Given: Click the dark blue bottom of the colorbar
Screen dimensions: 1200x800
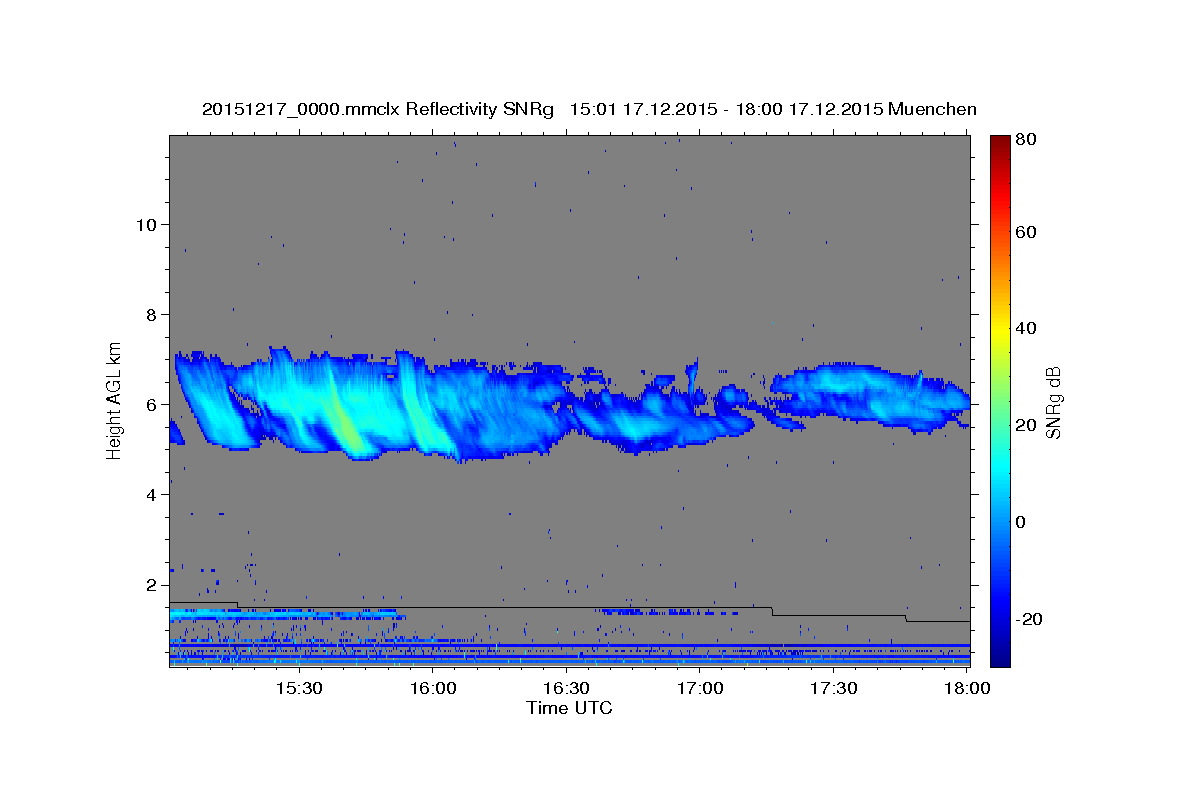Looking at the screenshot, I should point(1000,655).
